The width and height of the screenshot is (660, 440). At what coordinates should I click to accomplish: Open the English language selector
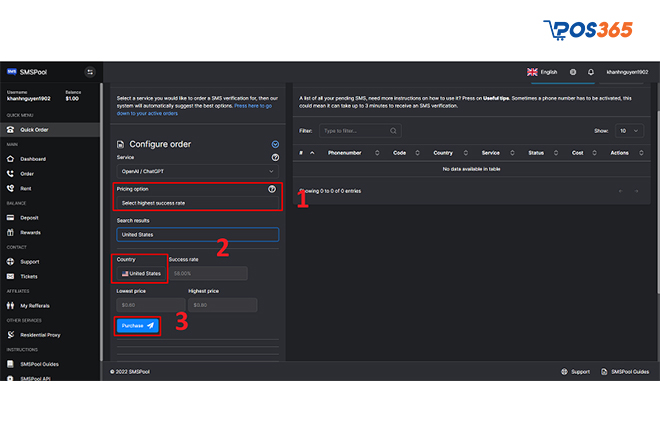[544, 72]
